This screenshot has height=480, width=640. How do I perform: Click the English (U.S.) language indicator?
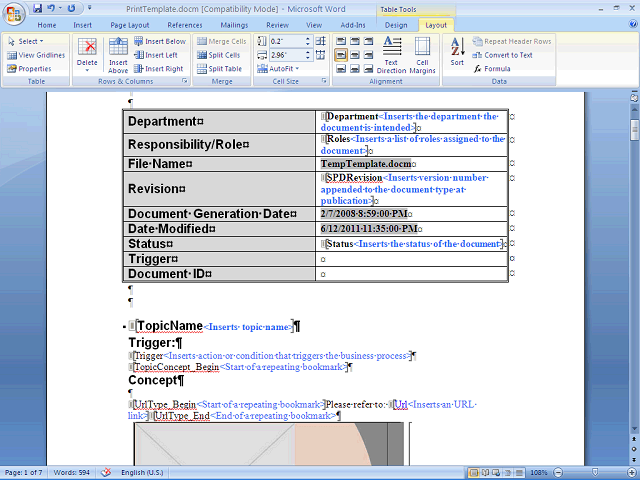click(x=142, y=473)
